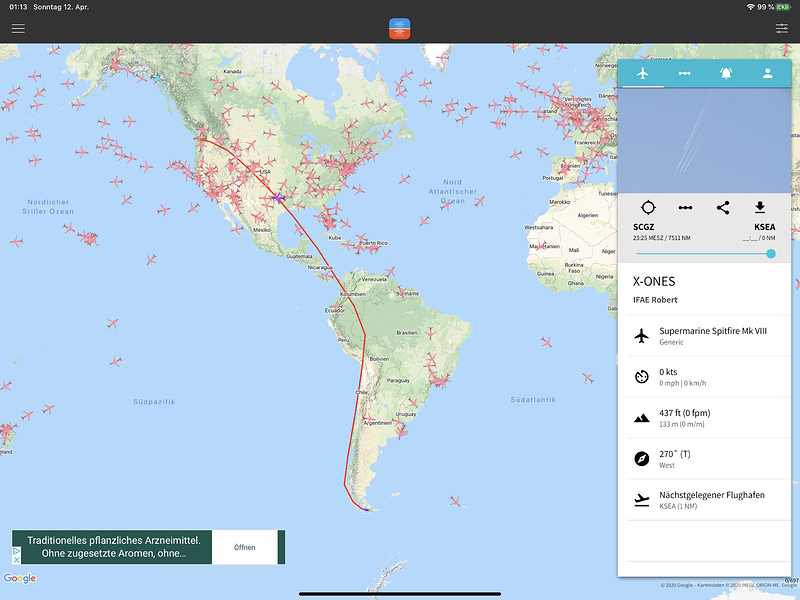The image size is (800, 600).
Task: Click the mountain altitude icon
Action: point(641,418)
